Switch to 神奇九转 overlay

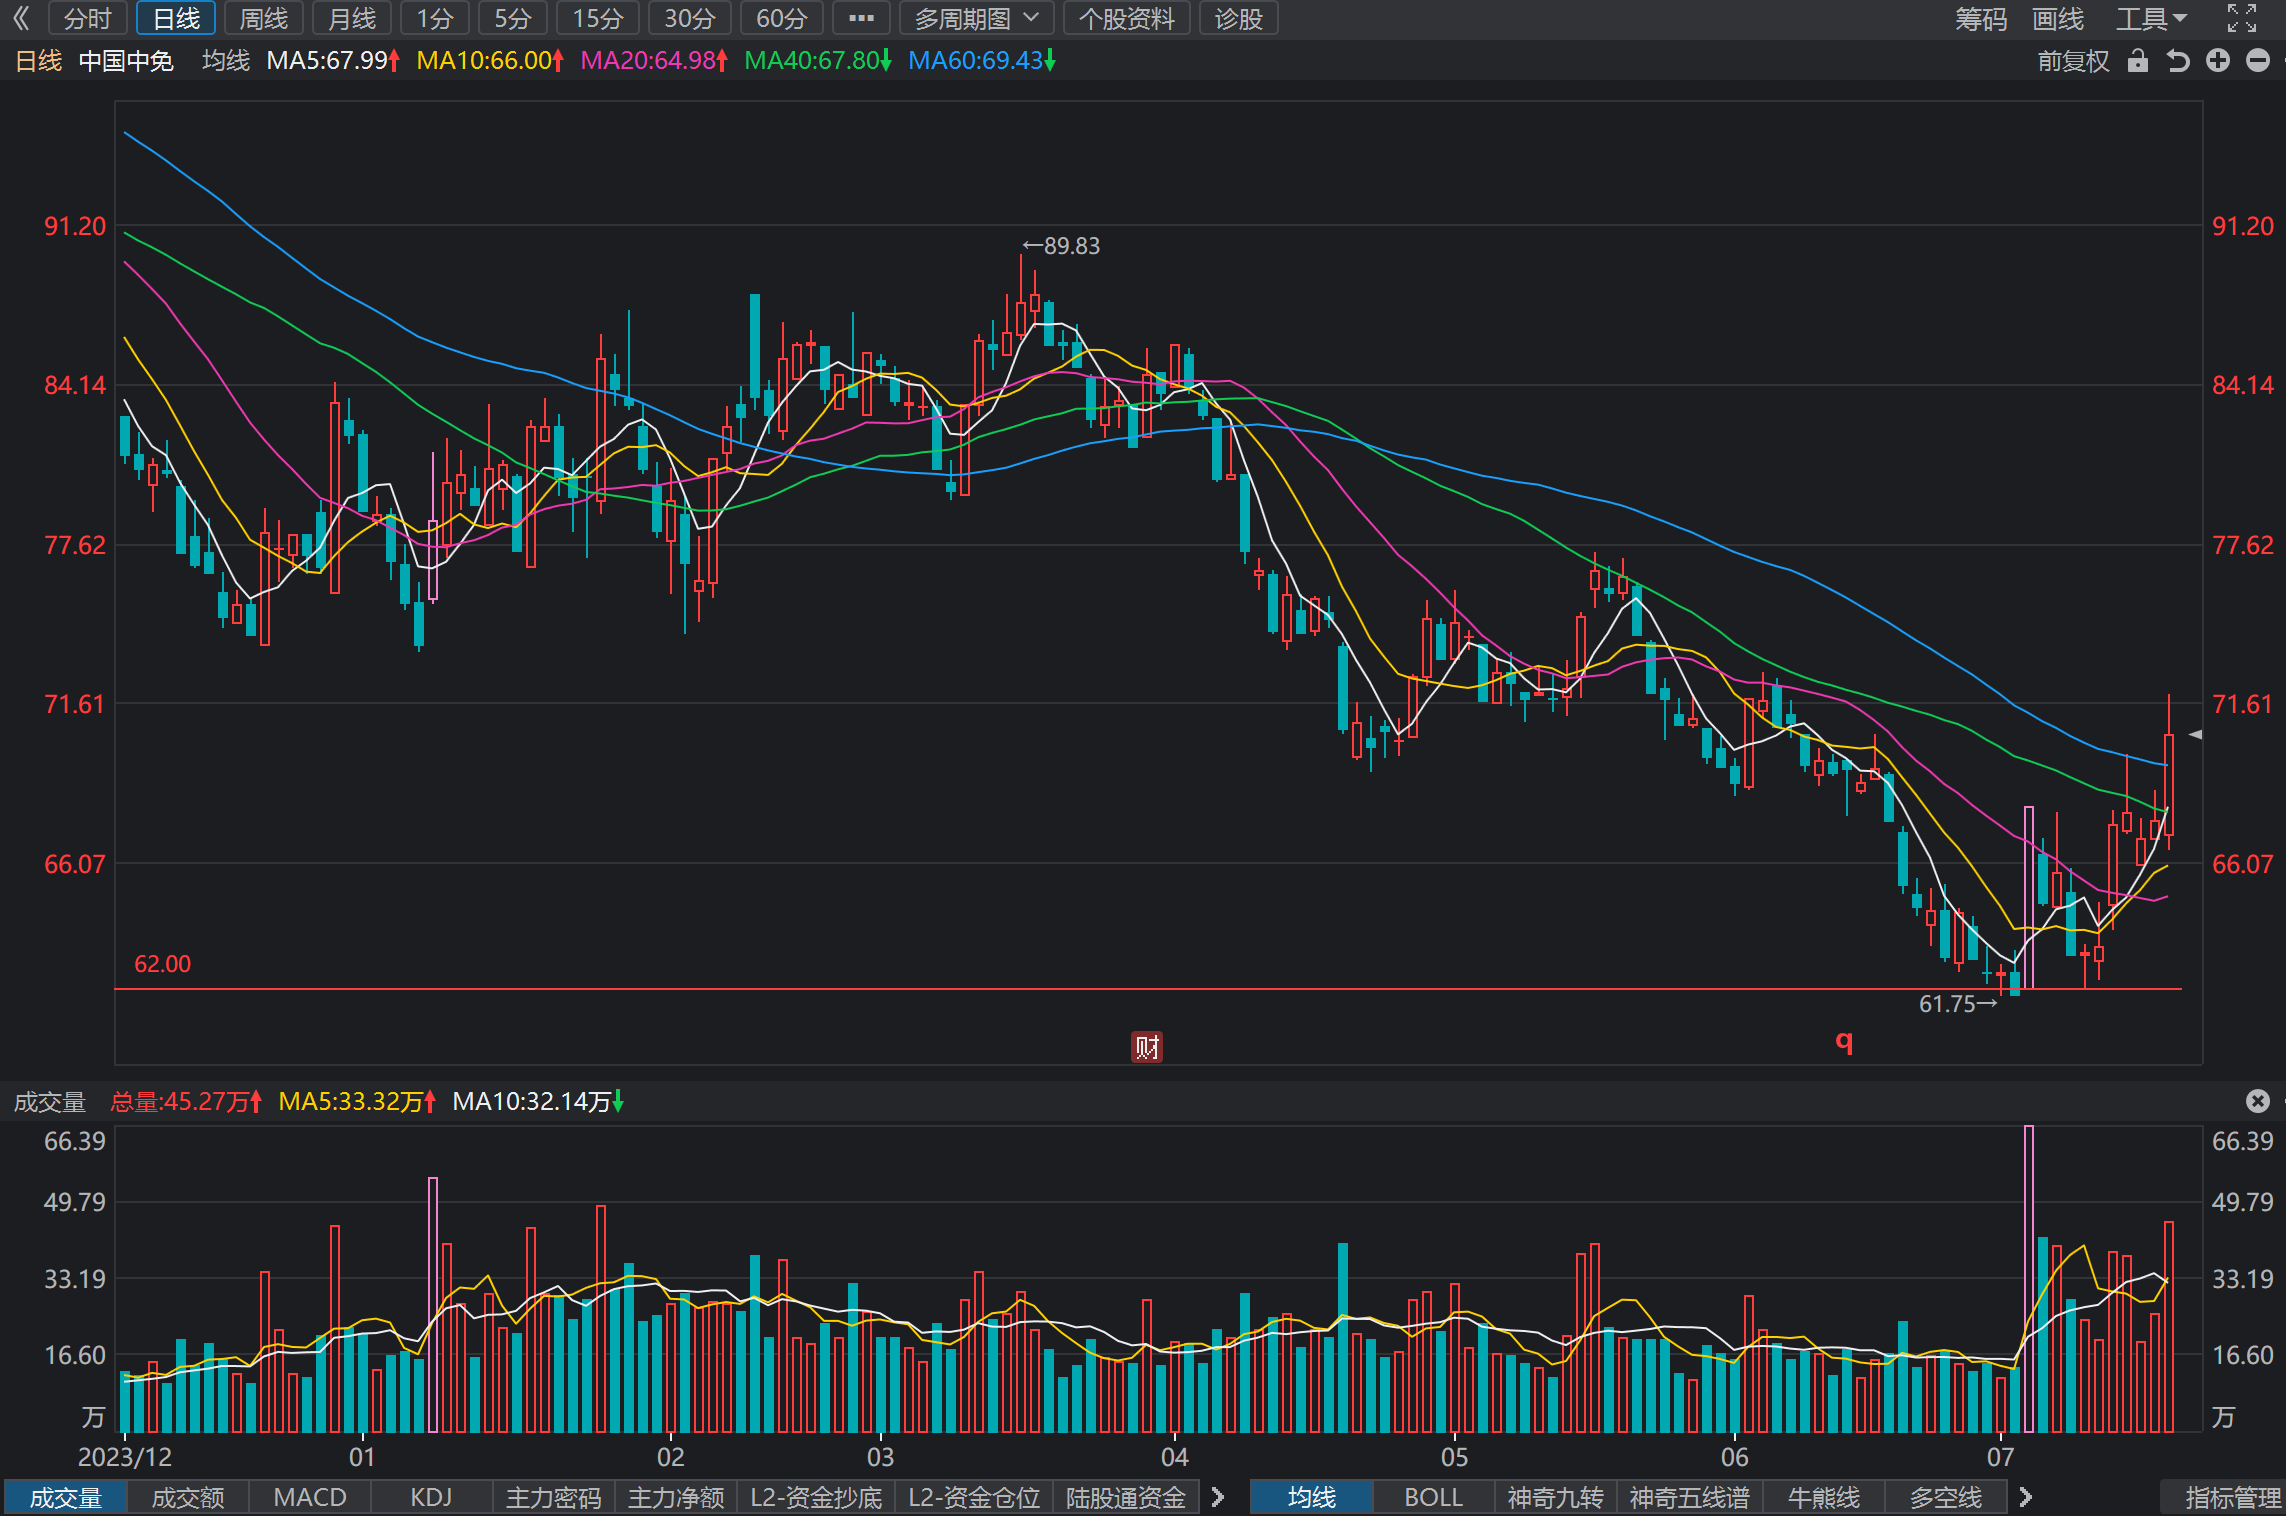(x=1556, y=1497)
